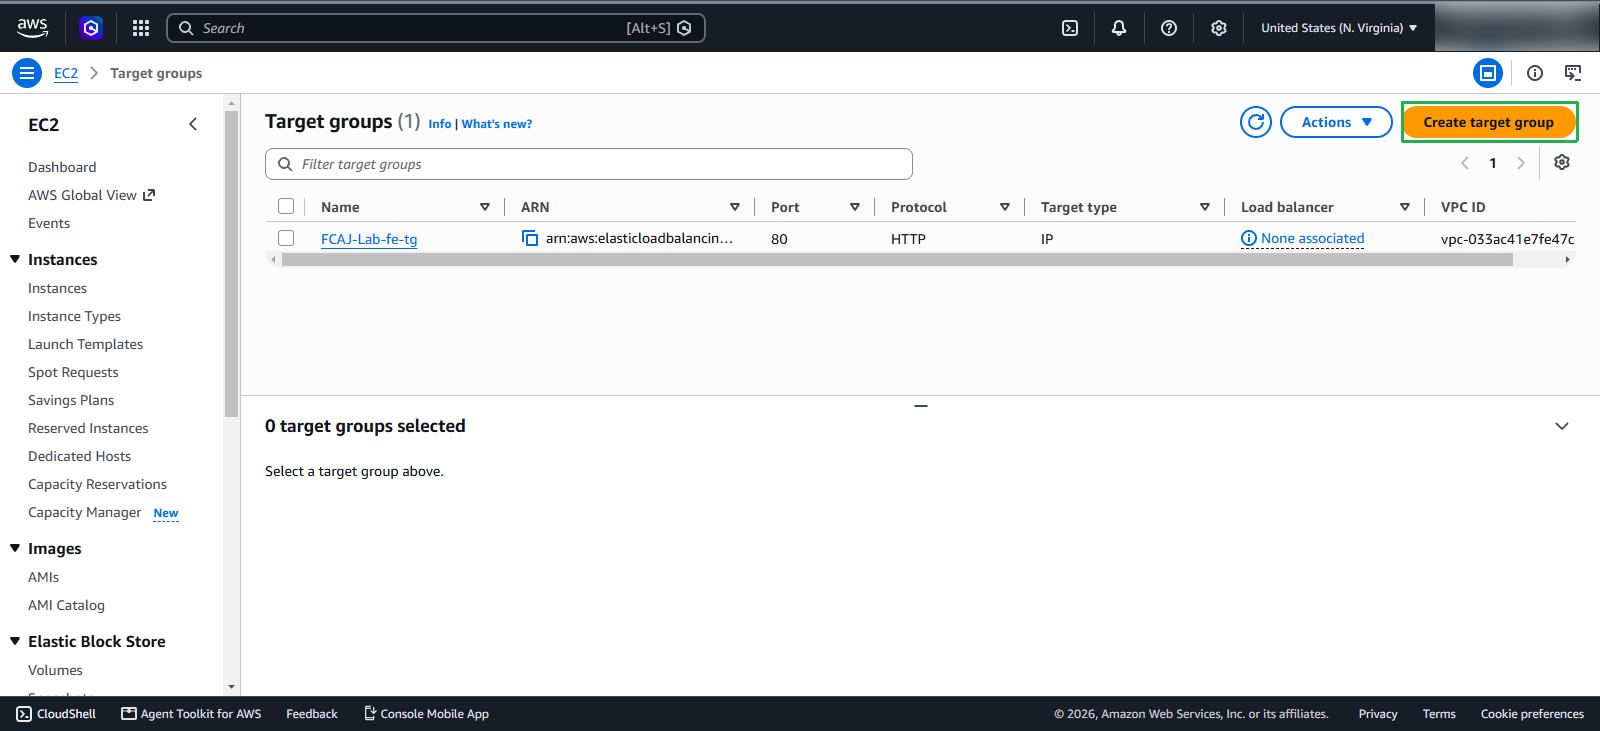Viewport: 1600px width, 731px height.
Task: Open the AWS console home logo
Action: pyautogui.click(x=32, y=28)
